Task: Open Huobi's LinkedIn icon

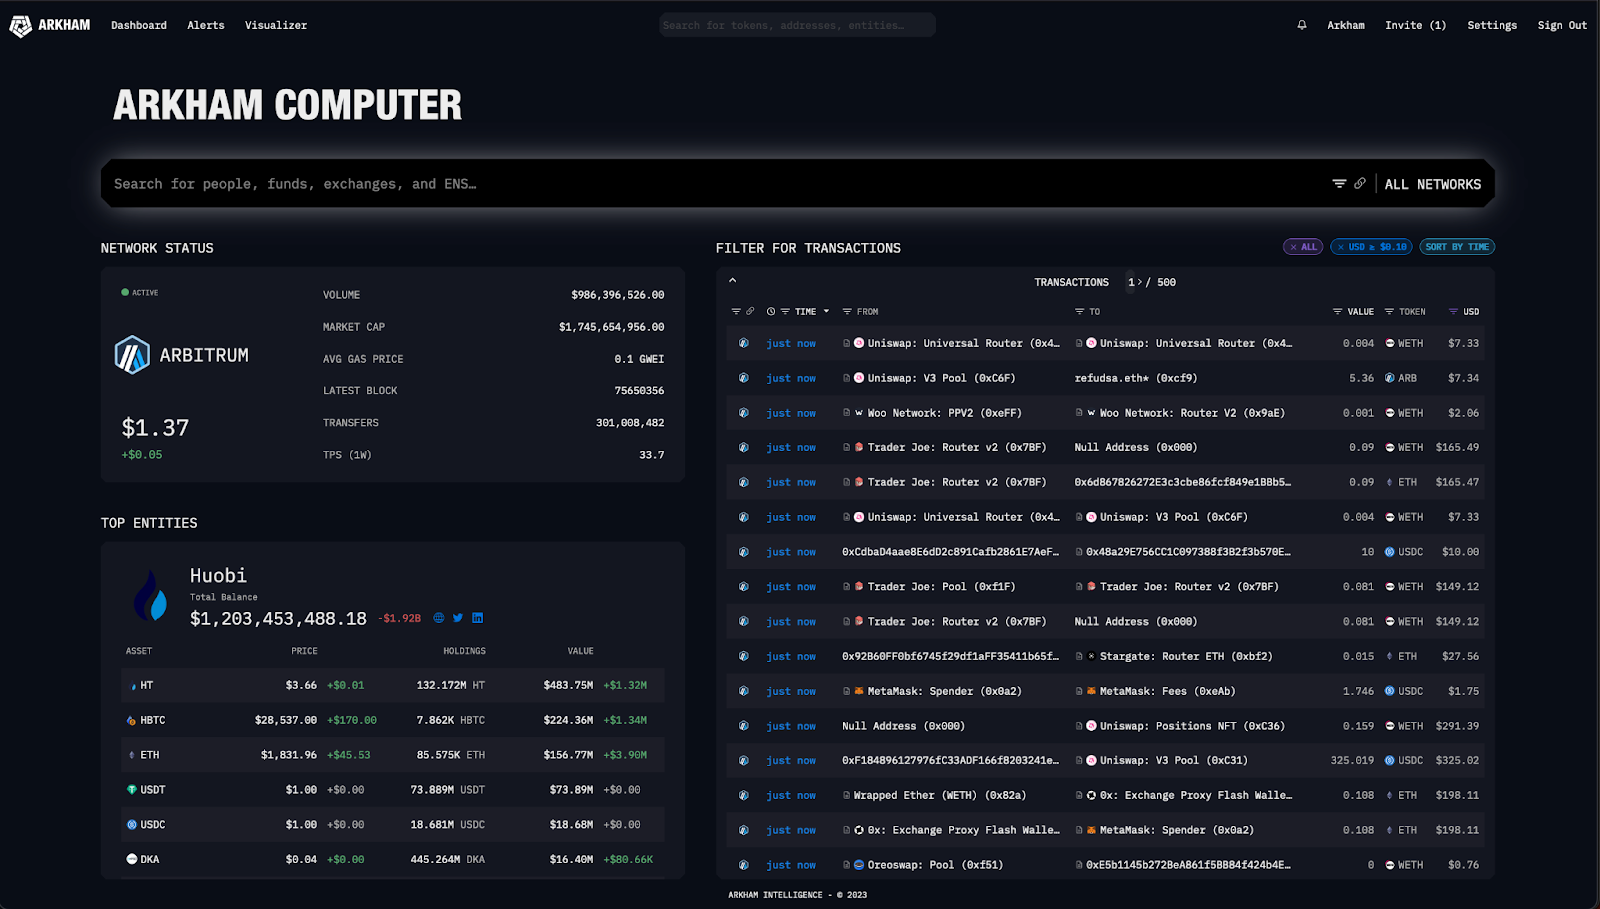Action: click(477, 618)
